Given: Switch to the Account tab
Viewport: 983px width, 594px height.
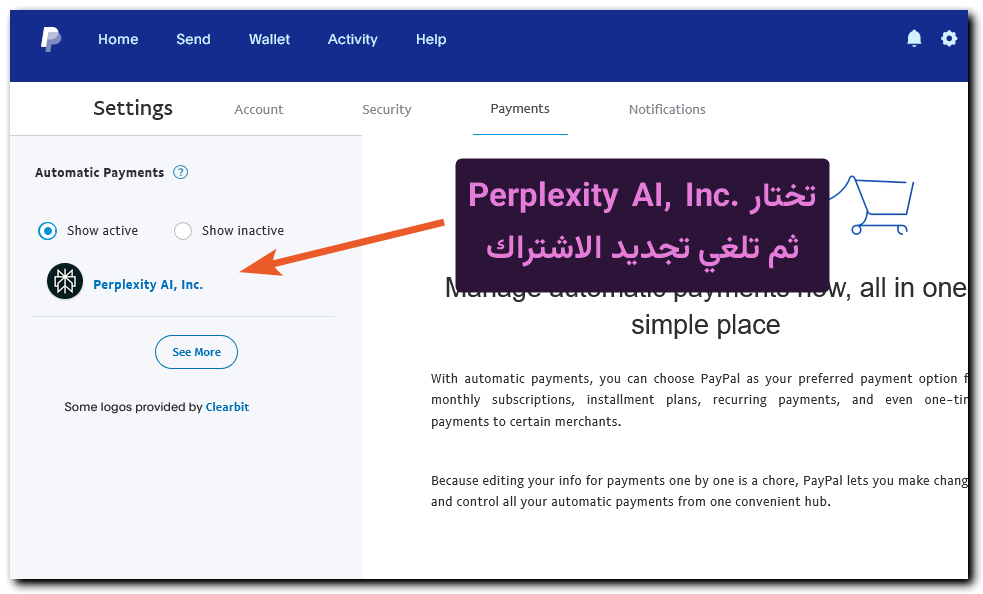Looking at the screenshot, I should (x=259, y=110).
